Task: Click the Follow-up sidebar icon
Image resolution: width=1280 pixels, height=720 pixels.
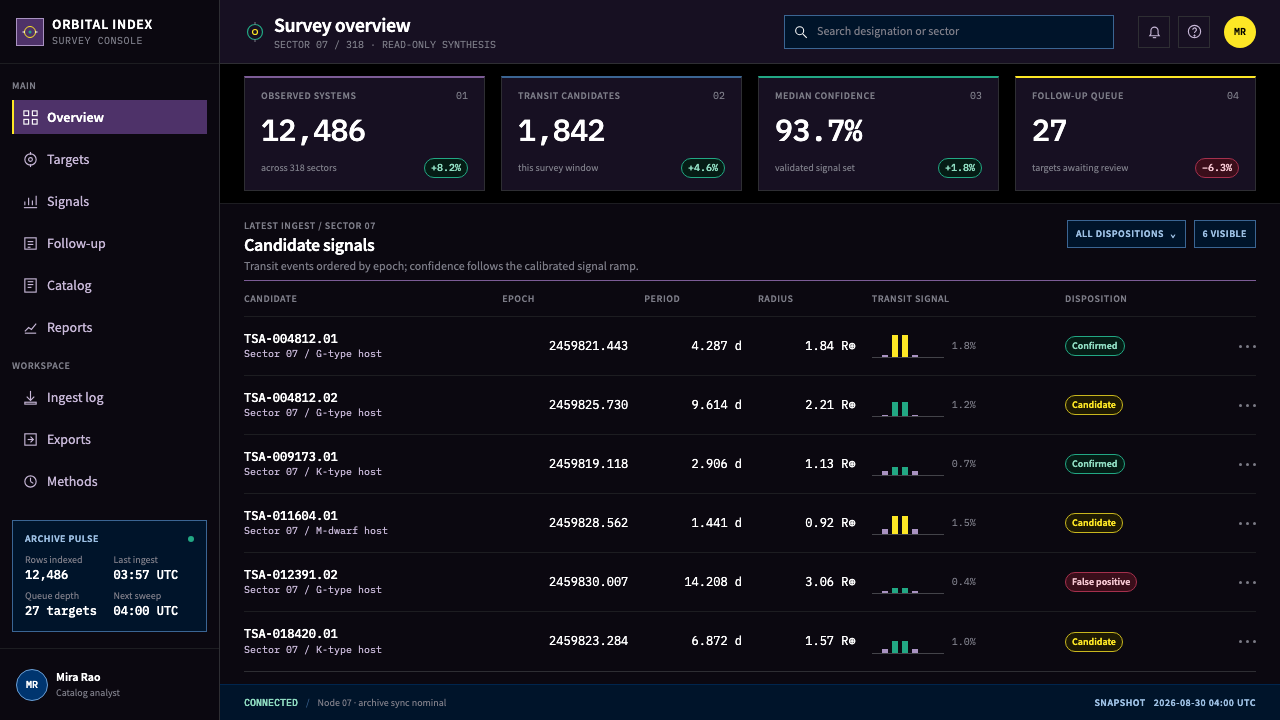Action: click(x=30, y=244)
